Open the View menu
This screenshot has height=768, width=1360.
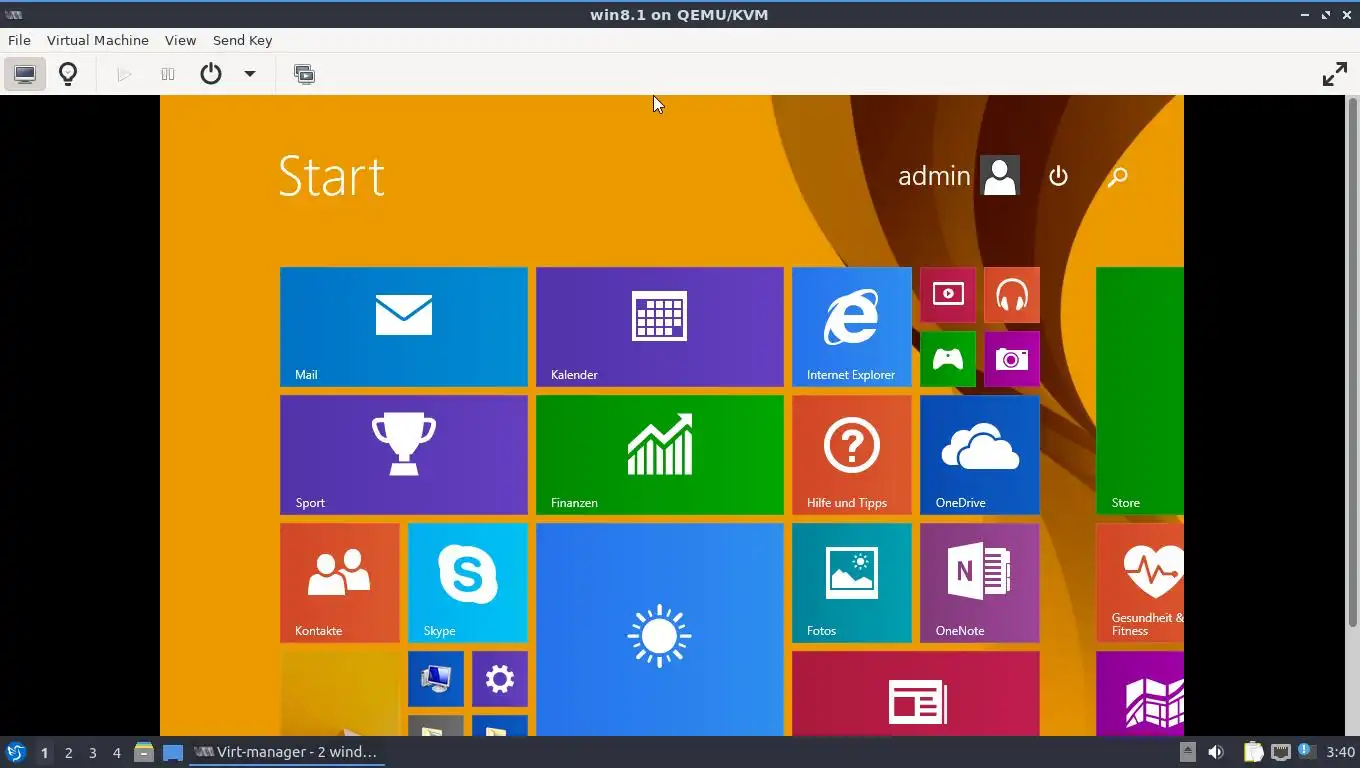click(180, 40)
